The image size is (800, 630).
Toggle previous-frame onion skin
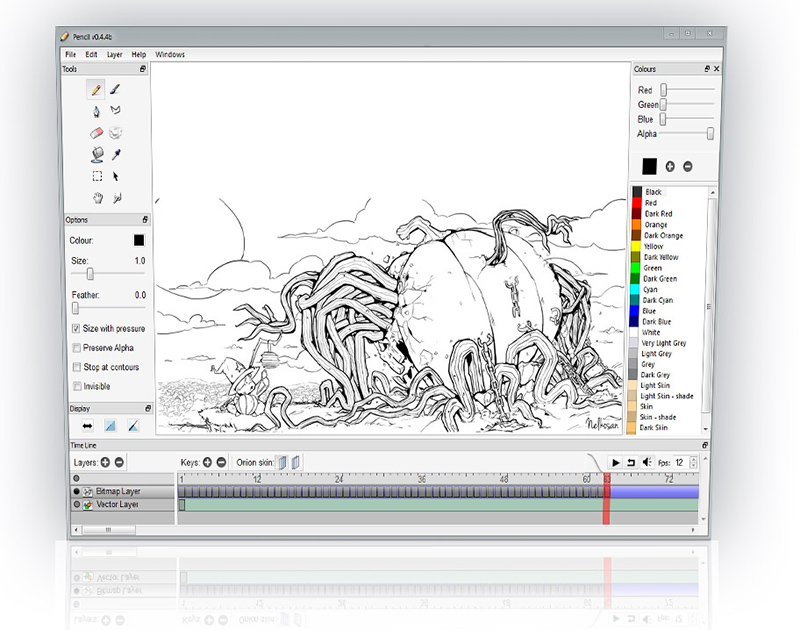click(282, 463)
